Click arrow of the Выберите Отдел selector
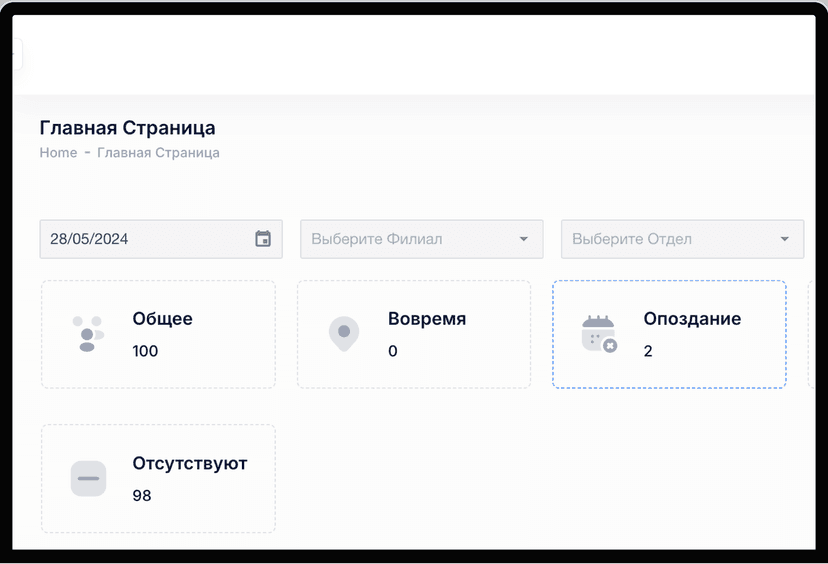828x564 pixels. (x=785, y=239)
